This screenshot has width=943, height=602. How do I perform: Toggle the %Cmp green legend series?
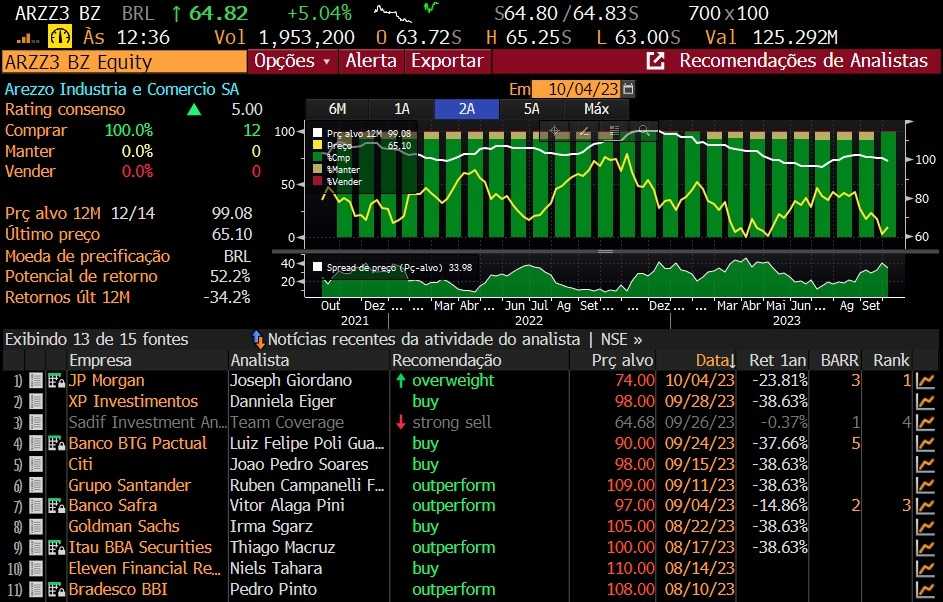tap(318, 157)
